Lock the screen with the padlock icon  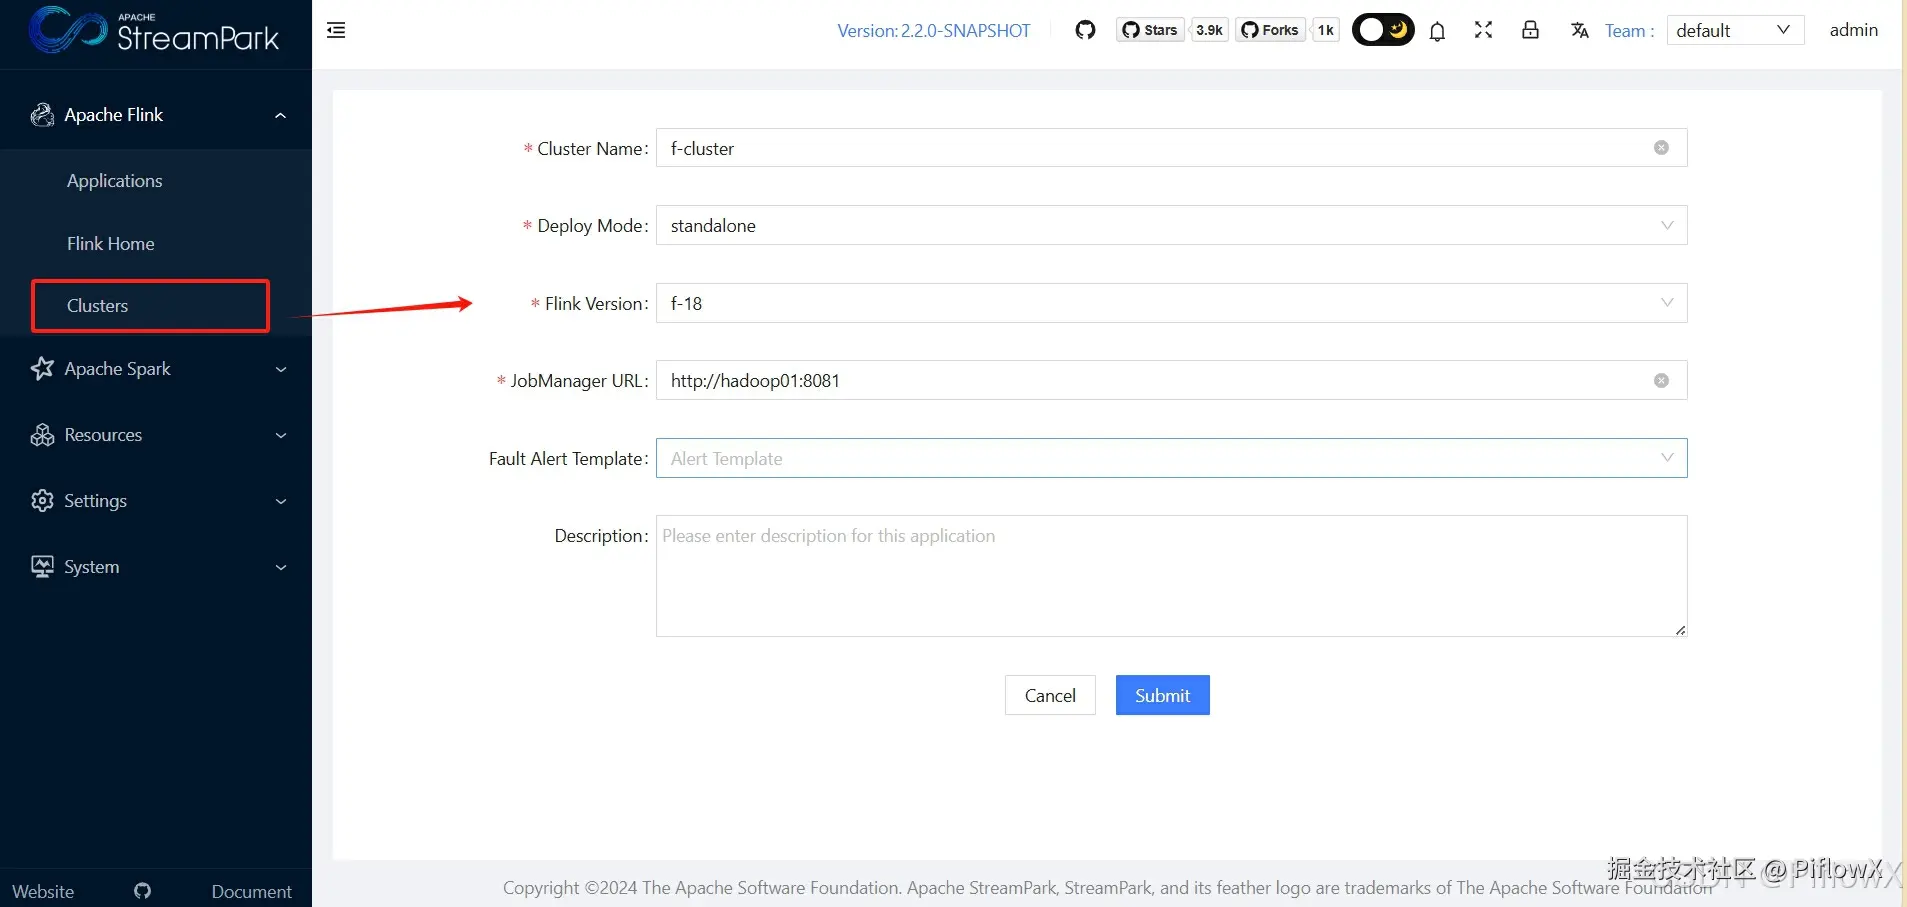click(1530, 30)
